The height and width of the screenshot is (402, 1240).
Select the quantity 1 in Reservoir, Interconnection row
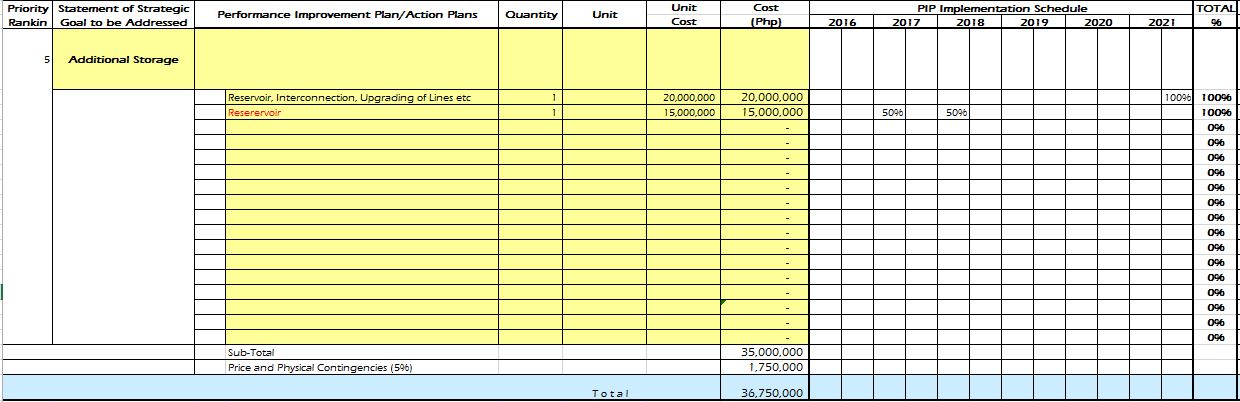click(531, 97)
